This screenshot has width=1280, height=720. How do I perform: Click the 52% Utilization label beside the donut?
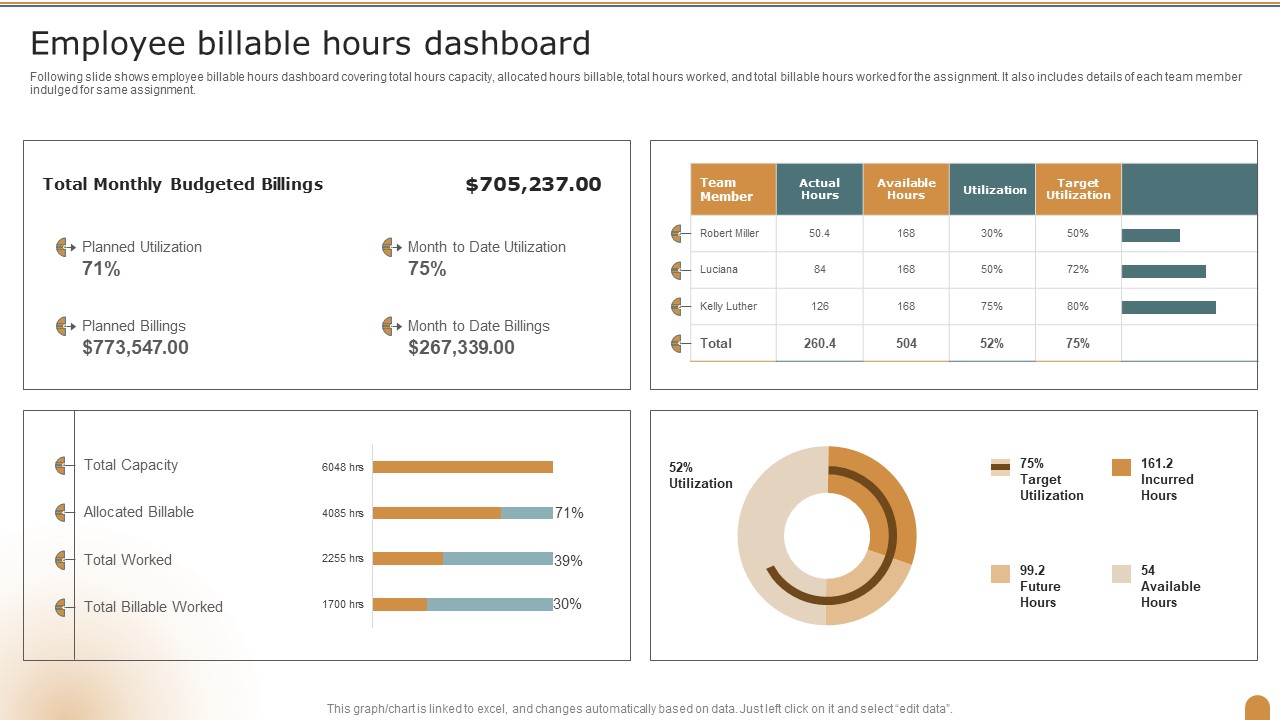coord(701,476)
